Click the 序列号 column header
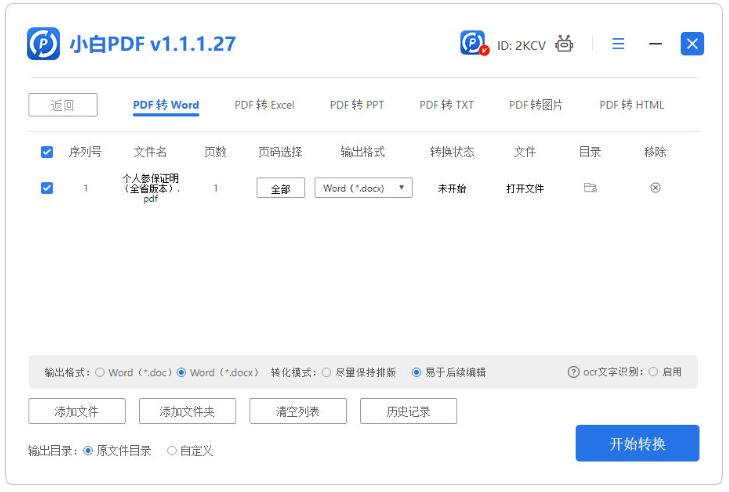This screenshot has width=729, height=492. (85, 152)
